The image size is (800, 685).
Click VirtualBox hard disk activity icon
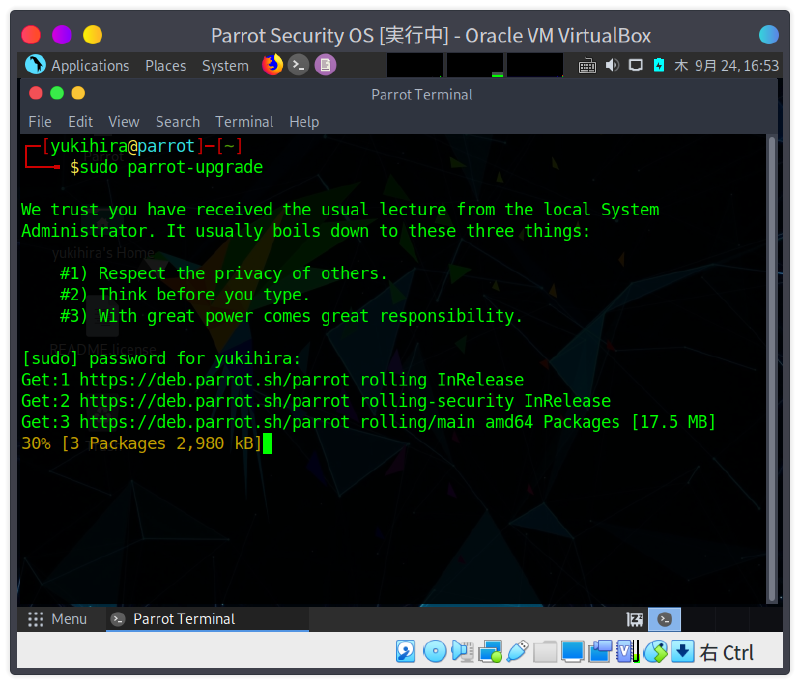pos(406,652)
